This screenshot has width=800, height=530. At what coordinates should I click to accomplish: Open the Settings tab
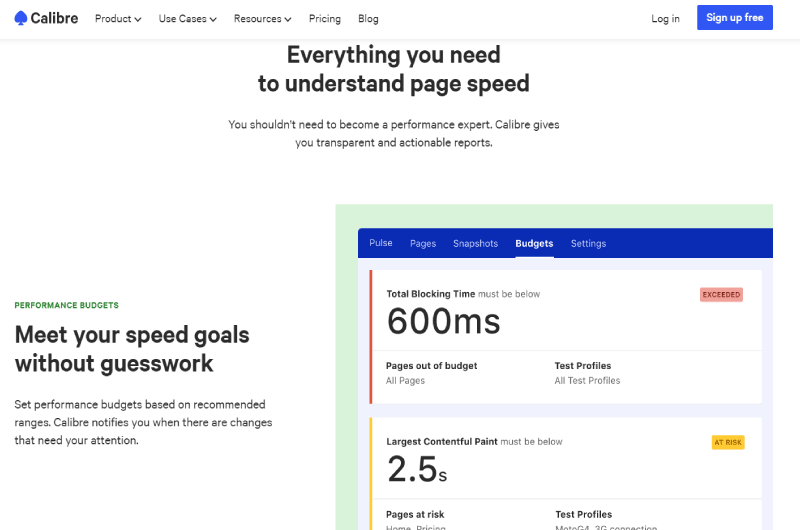[588, 243]
